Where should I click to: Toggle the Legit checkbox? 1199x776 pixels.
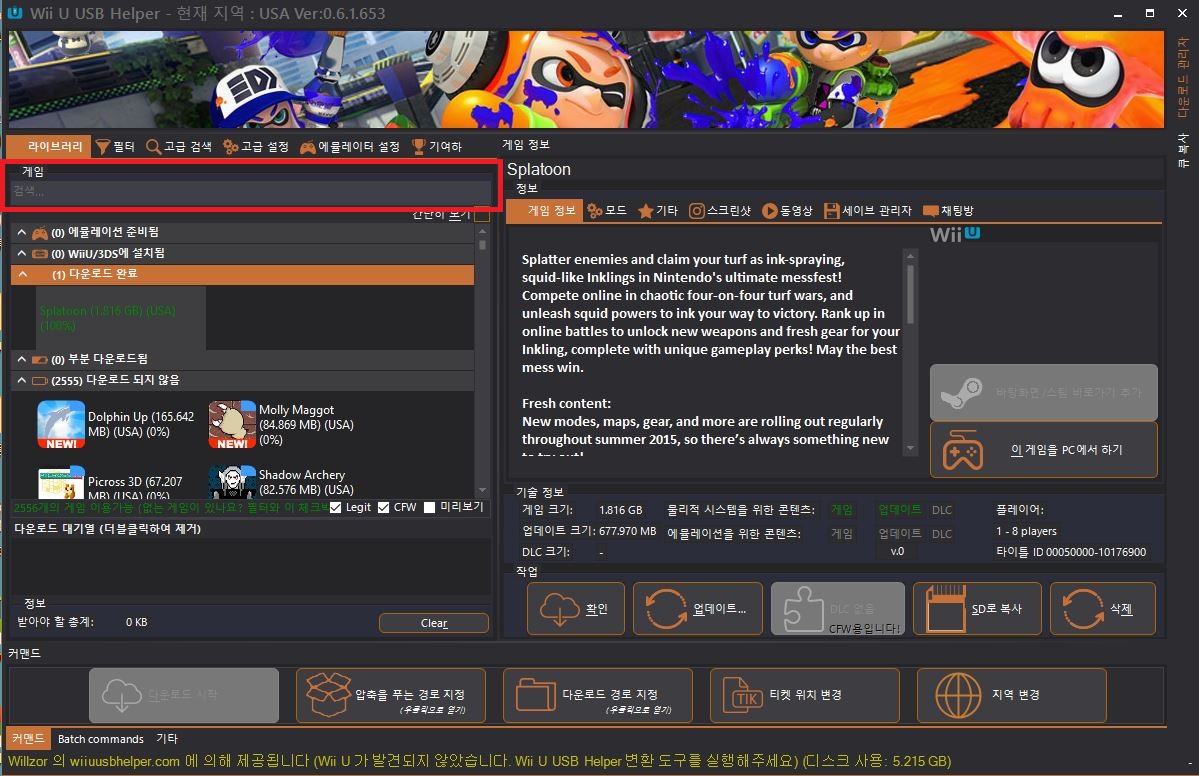coord(335,508)
